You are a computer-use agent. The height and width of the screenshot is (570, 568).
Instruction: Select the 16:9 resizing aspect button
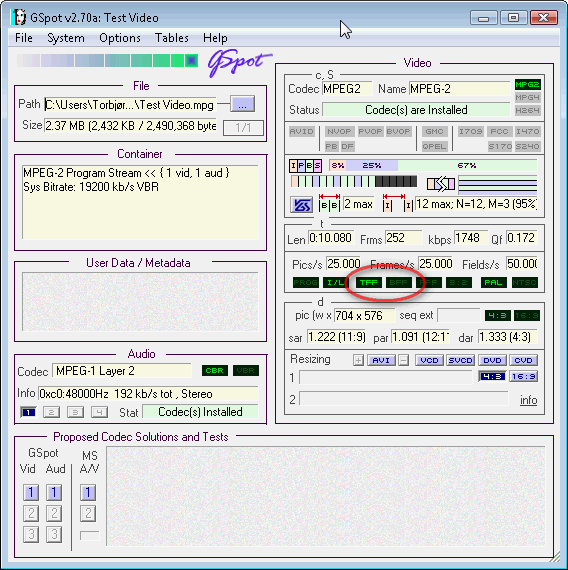tap(523, 377)
